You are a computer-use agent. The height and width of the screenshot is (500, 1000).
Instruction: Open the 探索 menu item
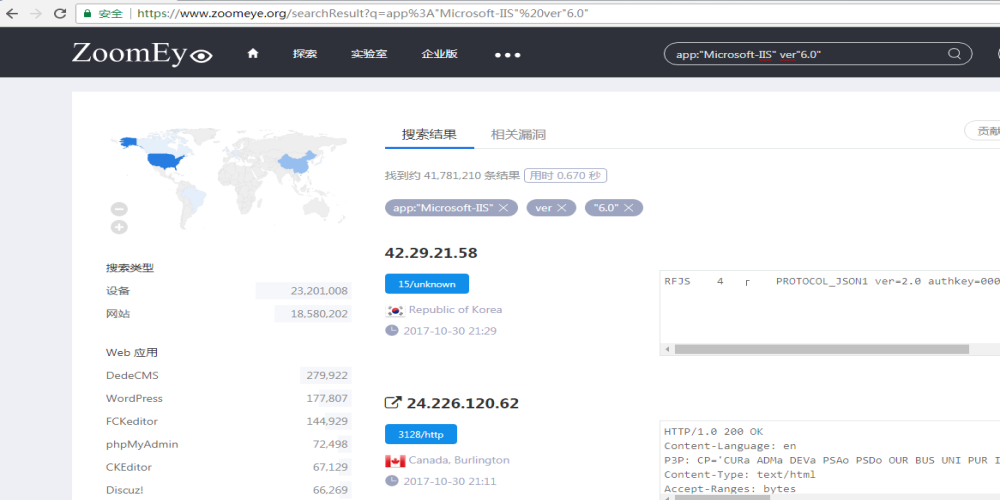(305, 54)
